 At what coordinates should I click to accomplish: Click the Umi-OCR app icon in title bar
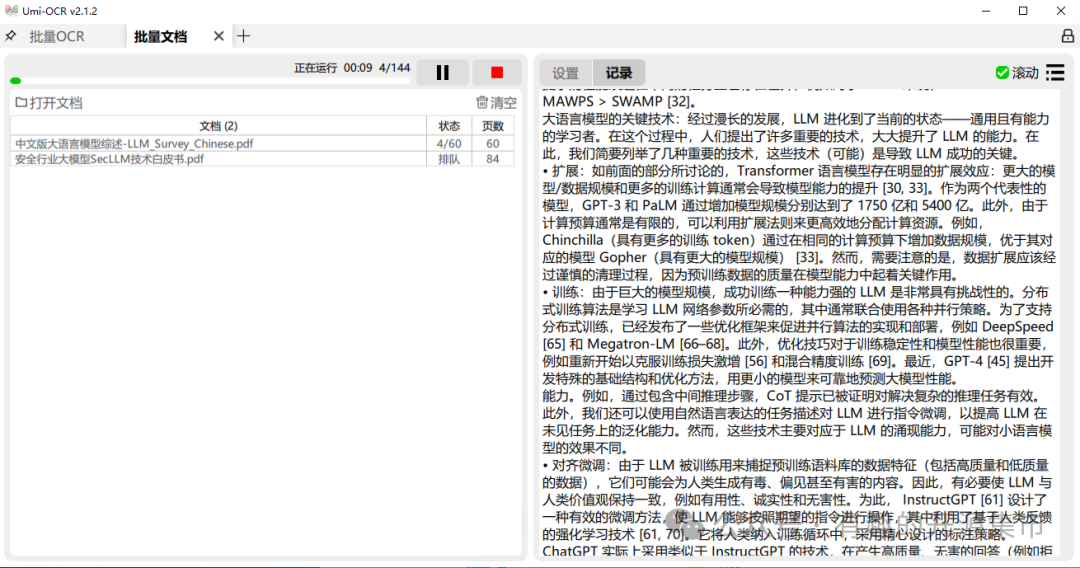tap(11, 11)
